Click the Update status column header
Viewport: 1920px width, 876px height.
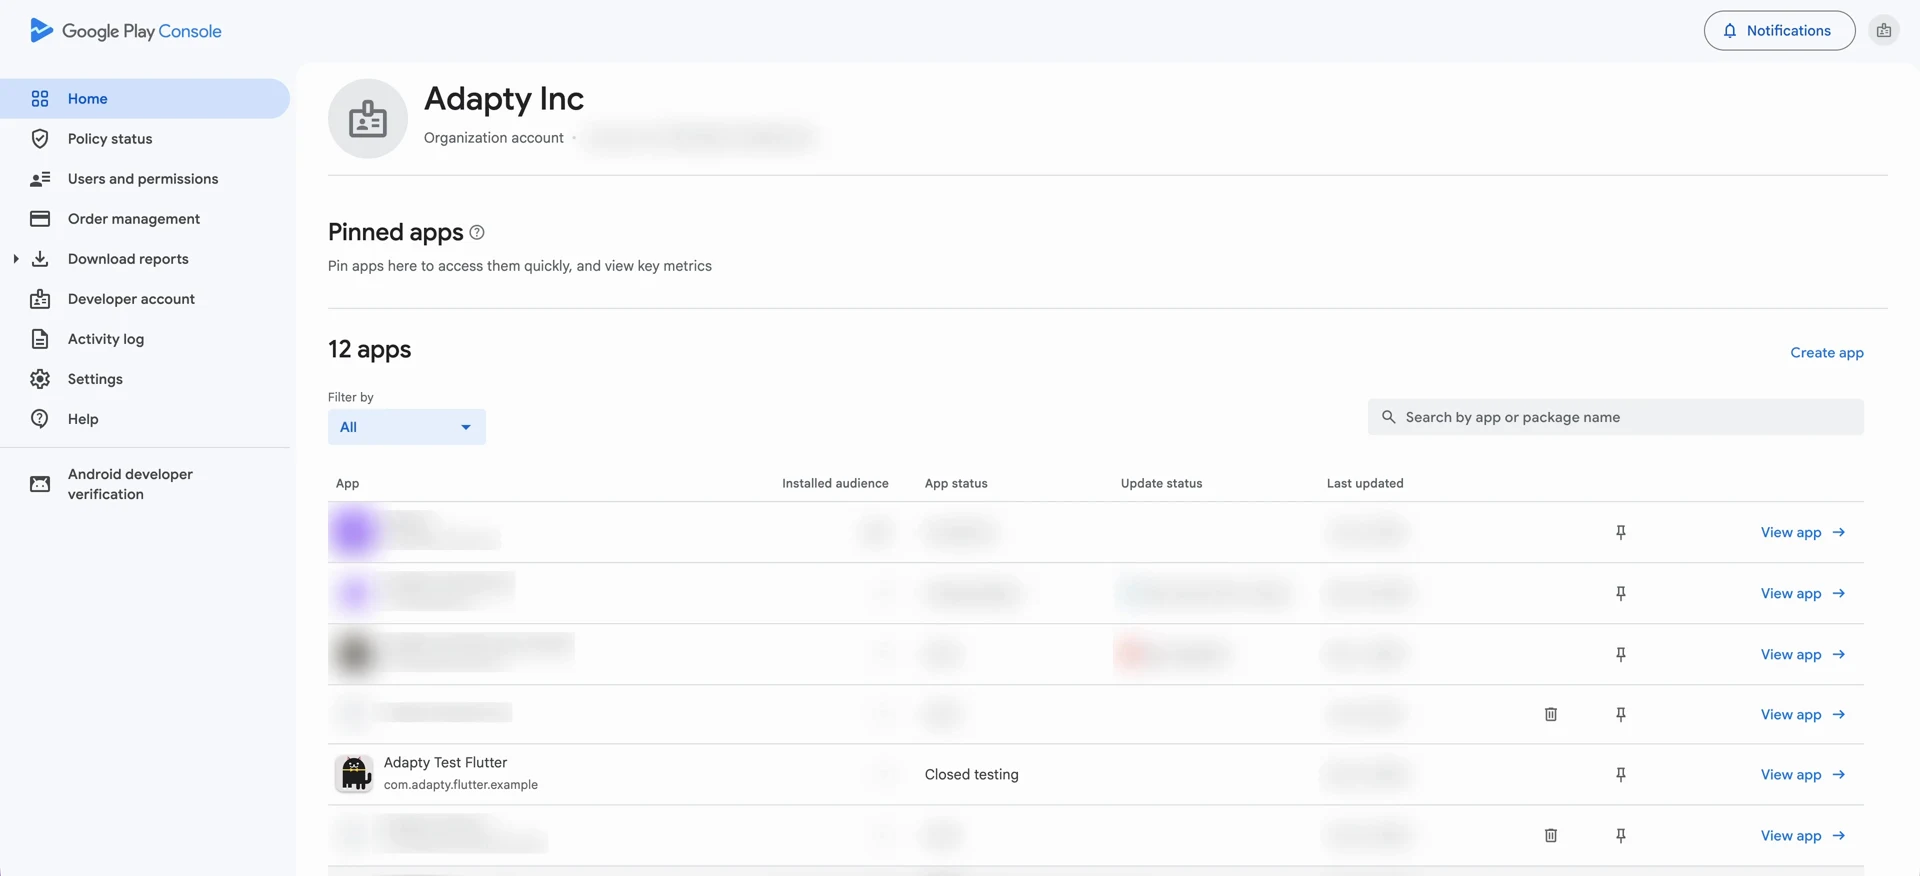1162,484
